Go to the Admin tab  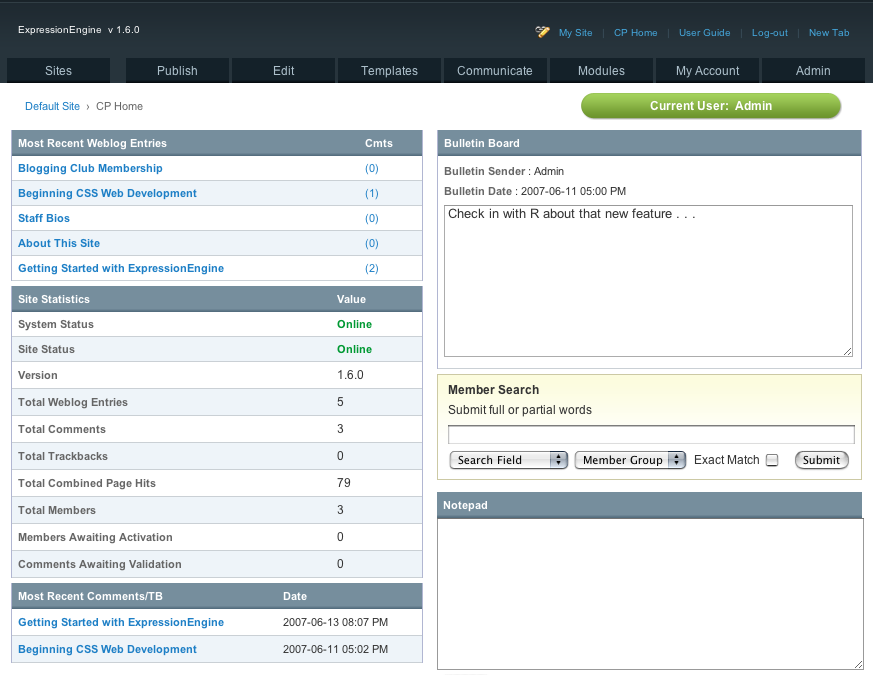(813, 71)
